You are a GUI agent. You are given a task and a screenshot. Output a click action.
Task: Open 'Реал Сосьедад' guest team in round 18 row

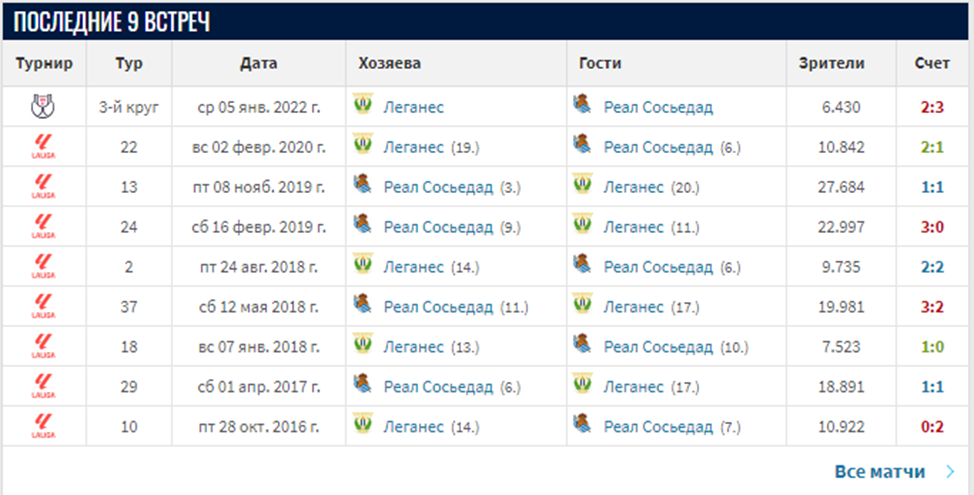coord(658,347)
